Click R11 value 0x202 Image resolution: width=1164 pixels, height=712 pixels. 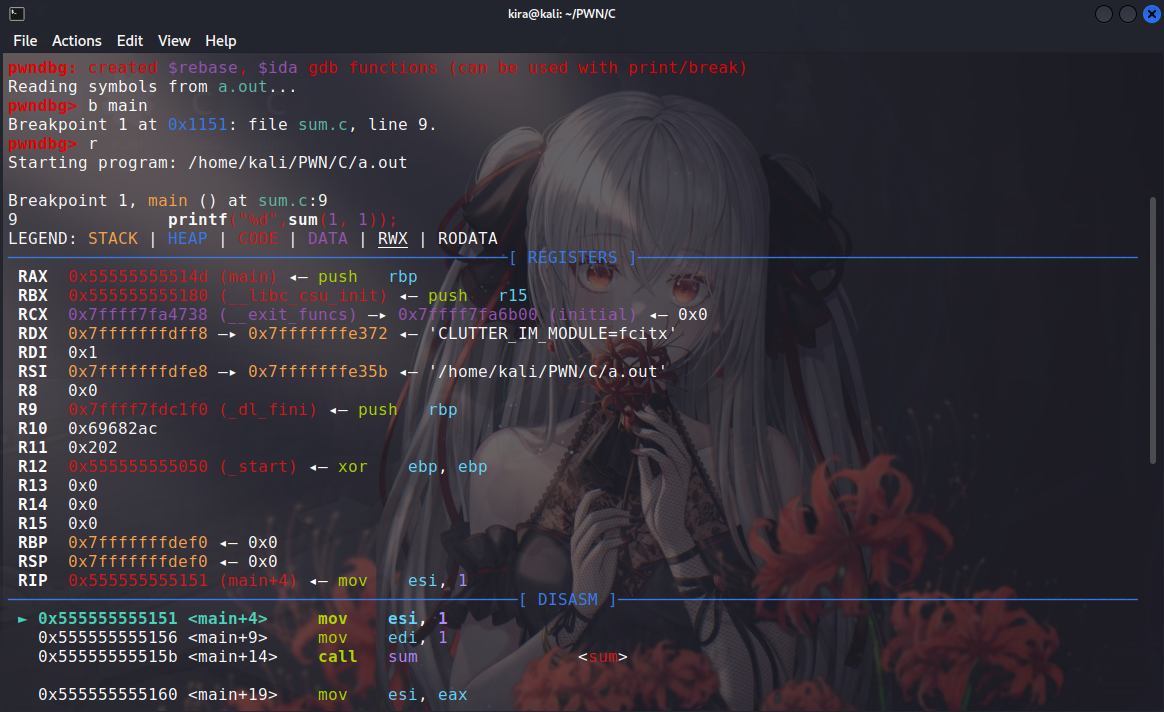coord(93,448)
